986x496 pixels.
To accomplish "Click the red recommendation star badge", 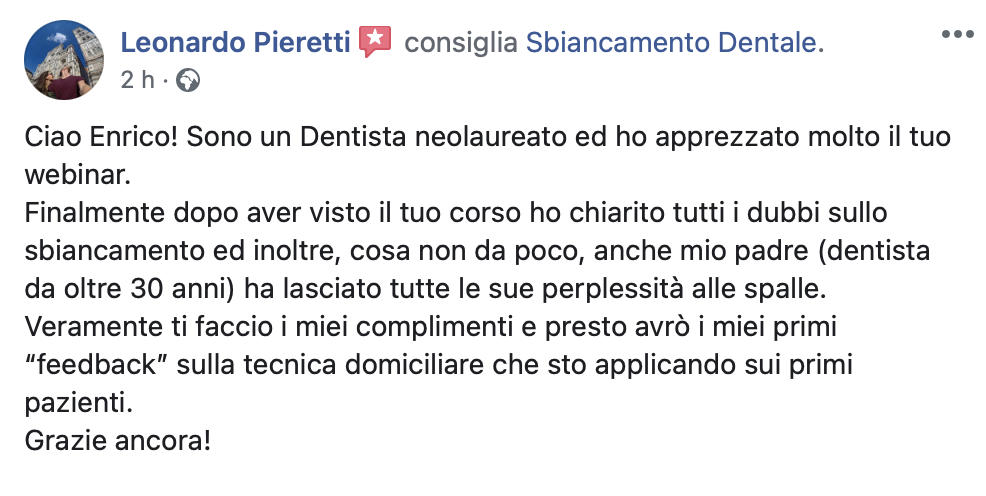I will 375,42.
